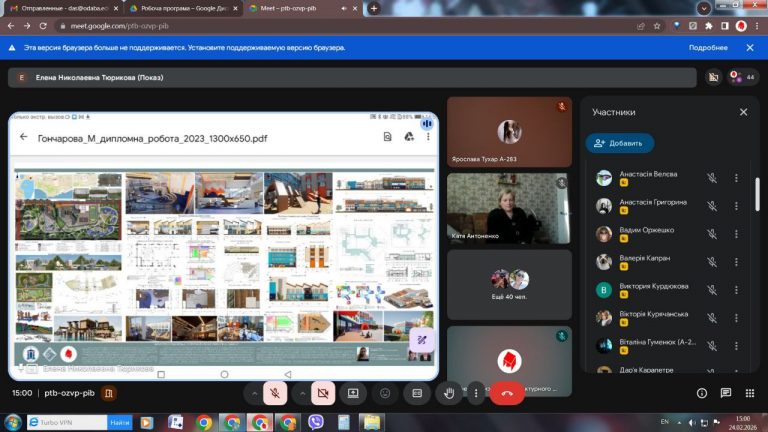This screenshot has height=432, width=768.
Task: Open meeting info details icon
Action: pyautogui.click(x=701, y=394)
